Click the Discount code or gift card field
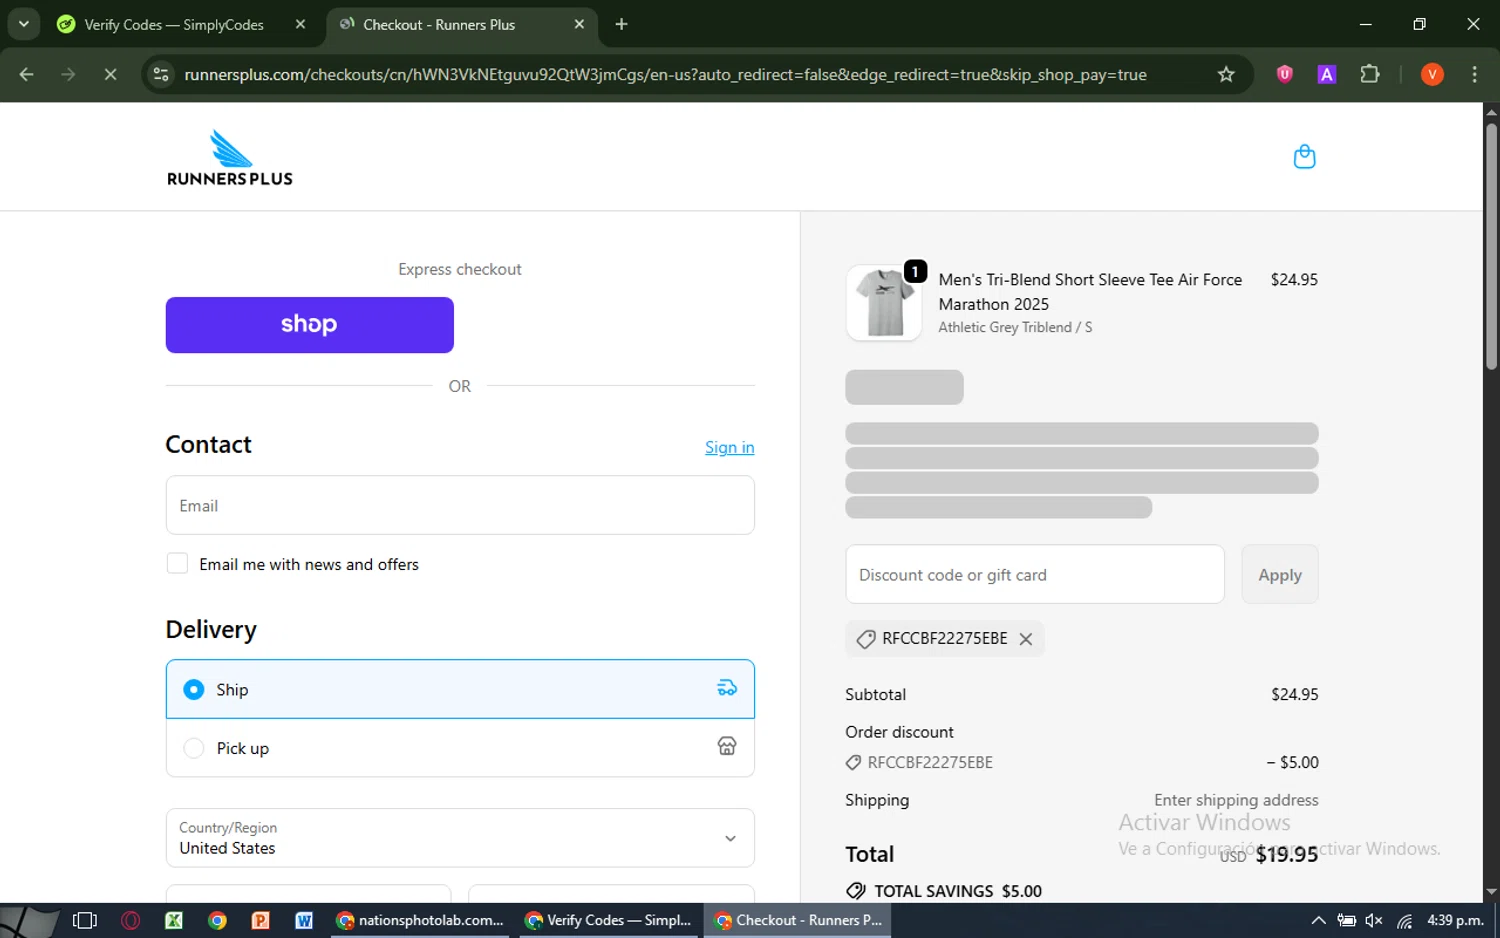Image resolution: width=1500 pixels, height=938 pixels. [x=1034, y=575]
